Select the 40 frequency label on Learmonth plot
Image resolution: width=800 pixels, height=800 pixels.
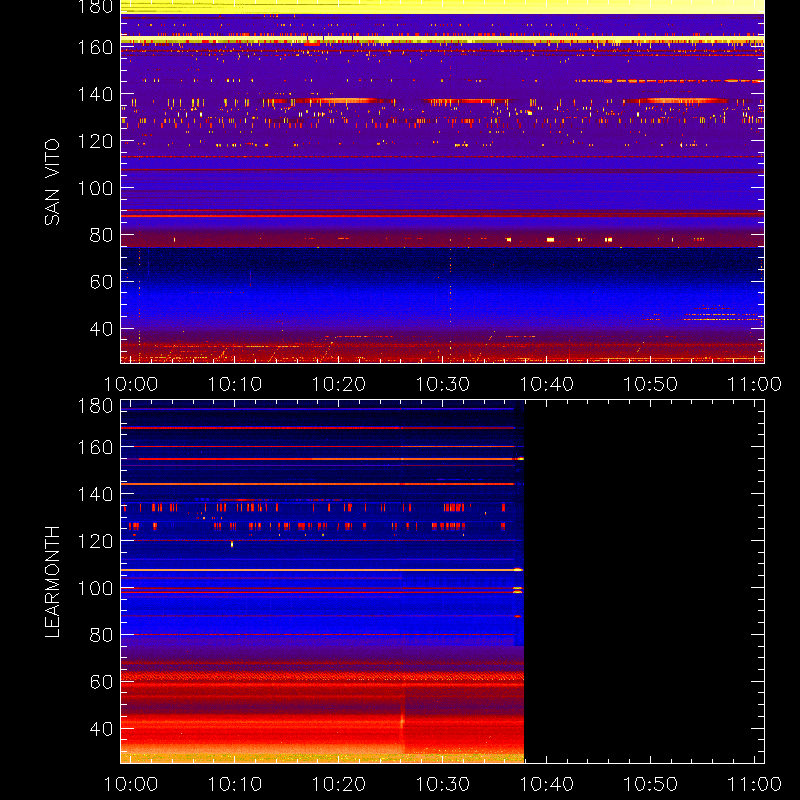(101, 729)
